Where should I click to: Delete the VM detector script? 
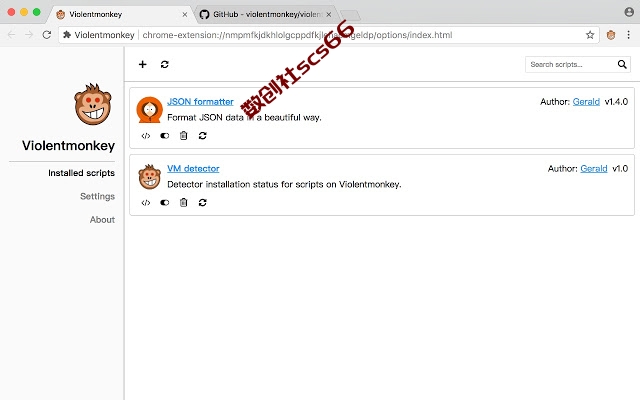(x=184, y=203)
